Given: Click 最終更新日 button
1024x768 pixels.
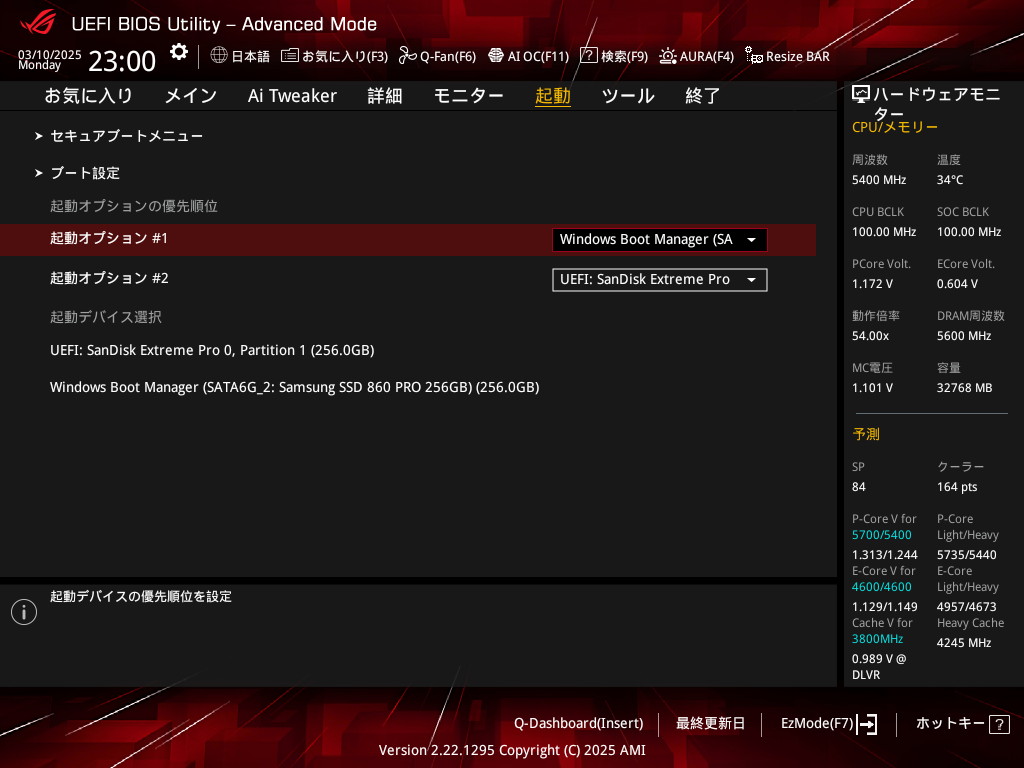Looking at the screenshot, I should coord(711,724).
